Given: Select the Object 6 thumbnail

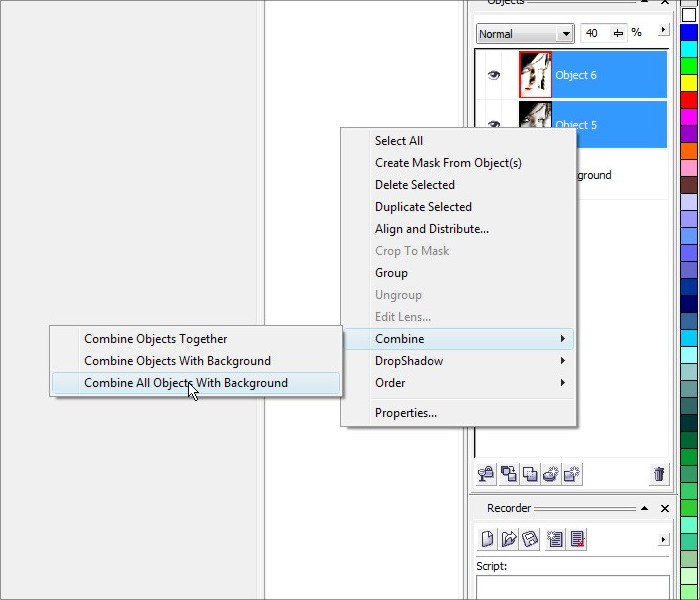Looking at the screenshot, I should (x=535, y=75).
